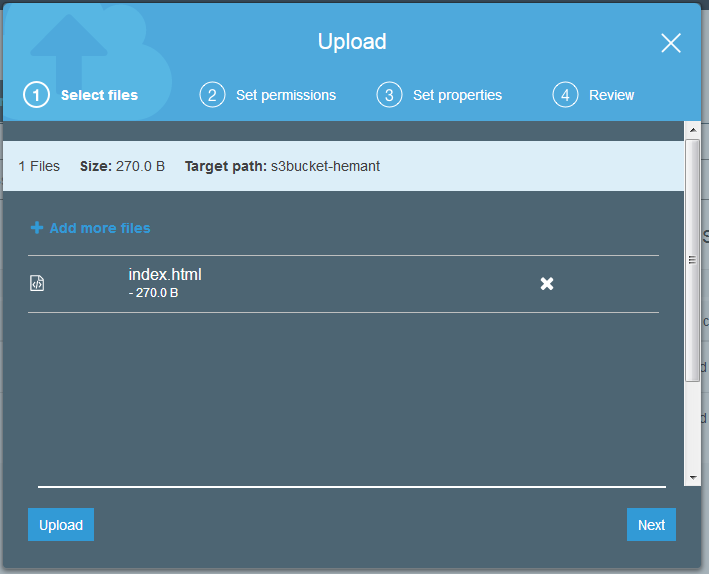Screen dimensions: 709x574
Task: Select the index.html file name
Action: [165, 275]
